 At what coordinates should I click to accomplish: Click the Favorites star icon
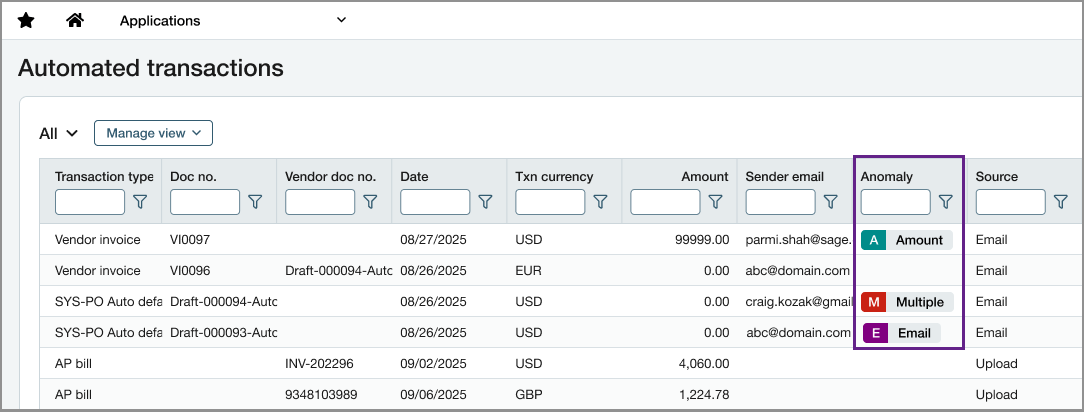(x=26, y=21)
